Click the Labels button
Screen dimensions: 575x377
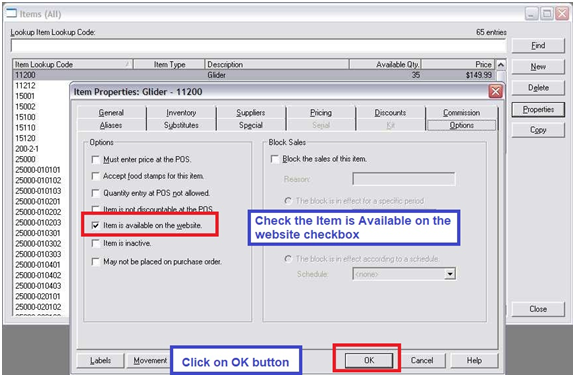(x=100, y=360)
